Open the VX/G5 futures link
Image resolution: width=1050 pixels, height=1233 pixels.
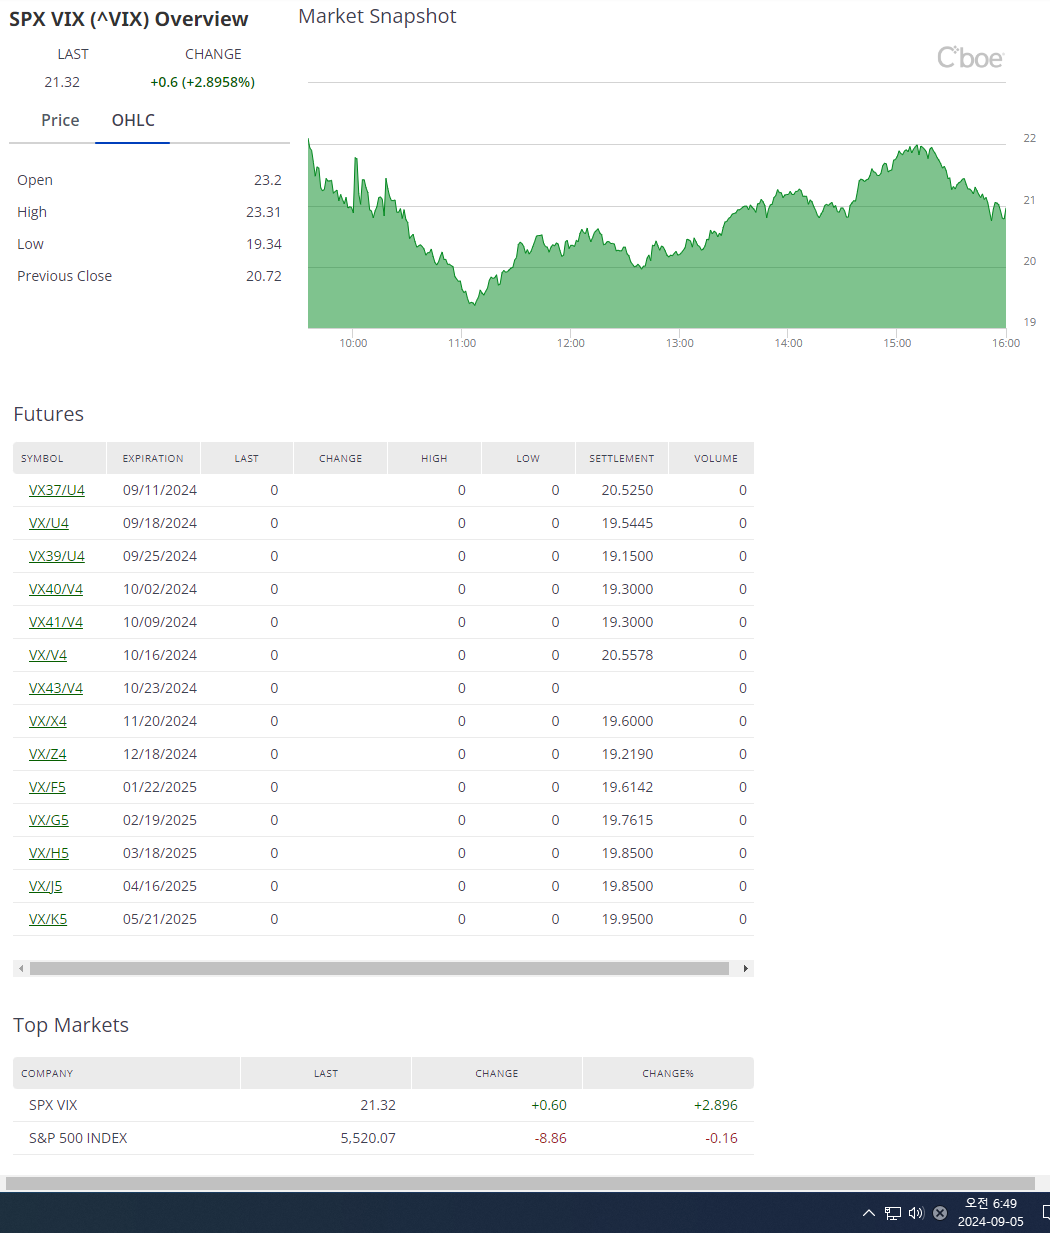tap(49, 820)
